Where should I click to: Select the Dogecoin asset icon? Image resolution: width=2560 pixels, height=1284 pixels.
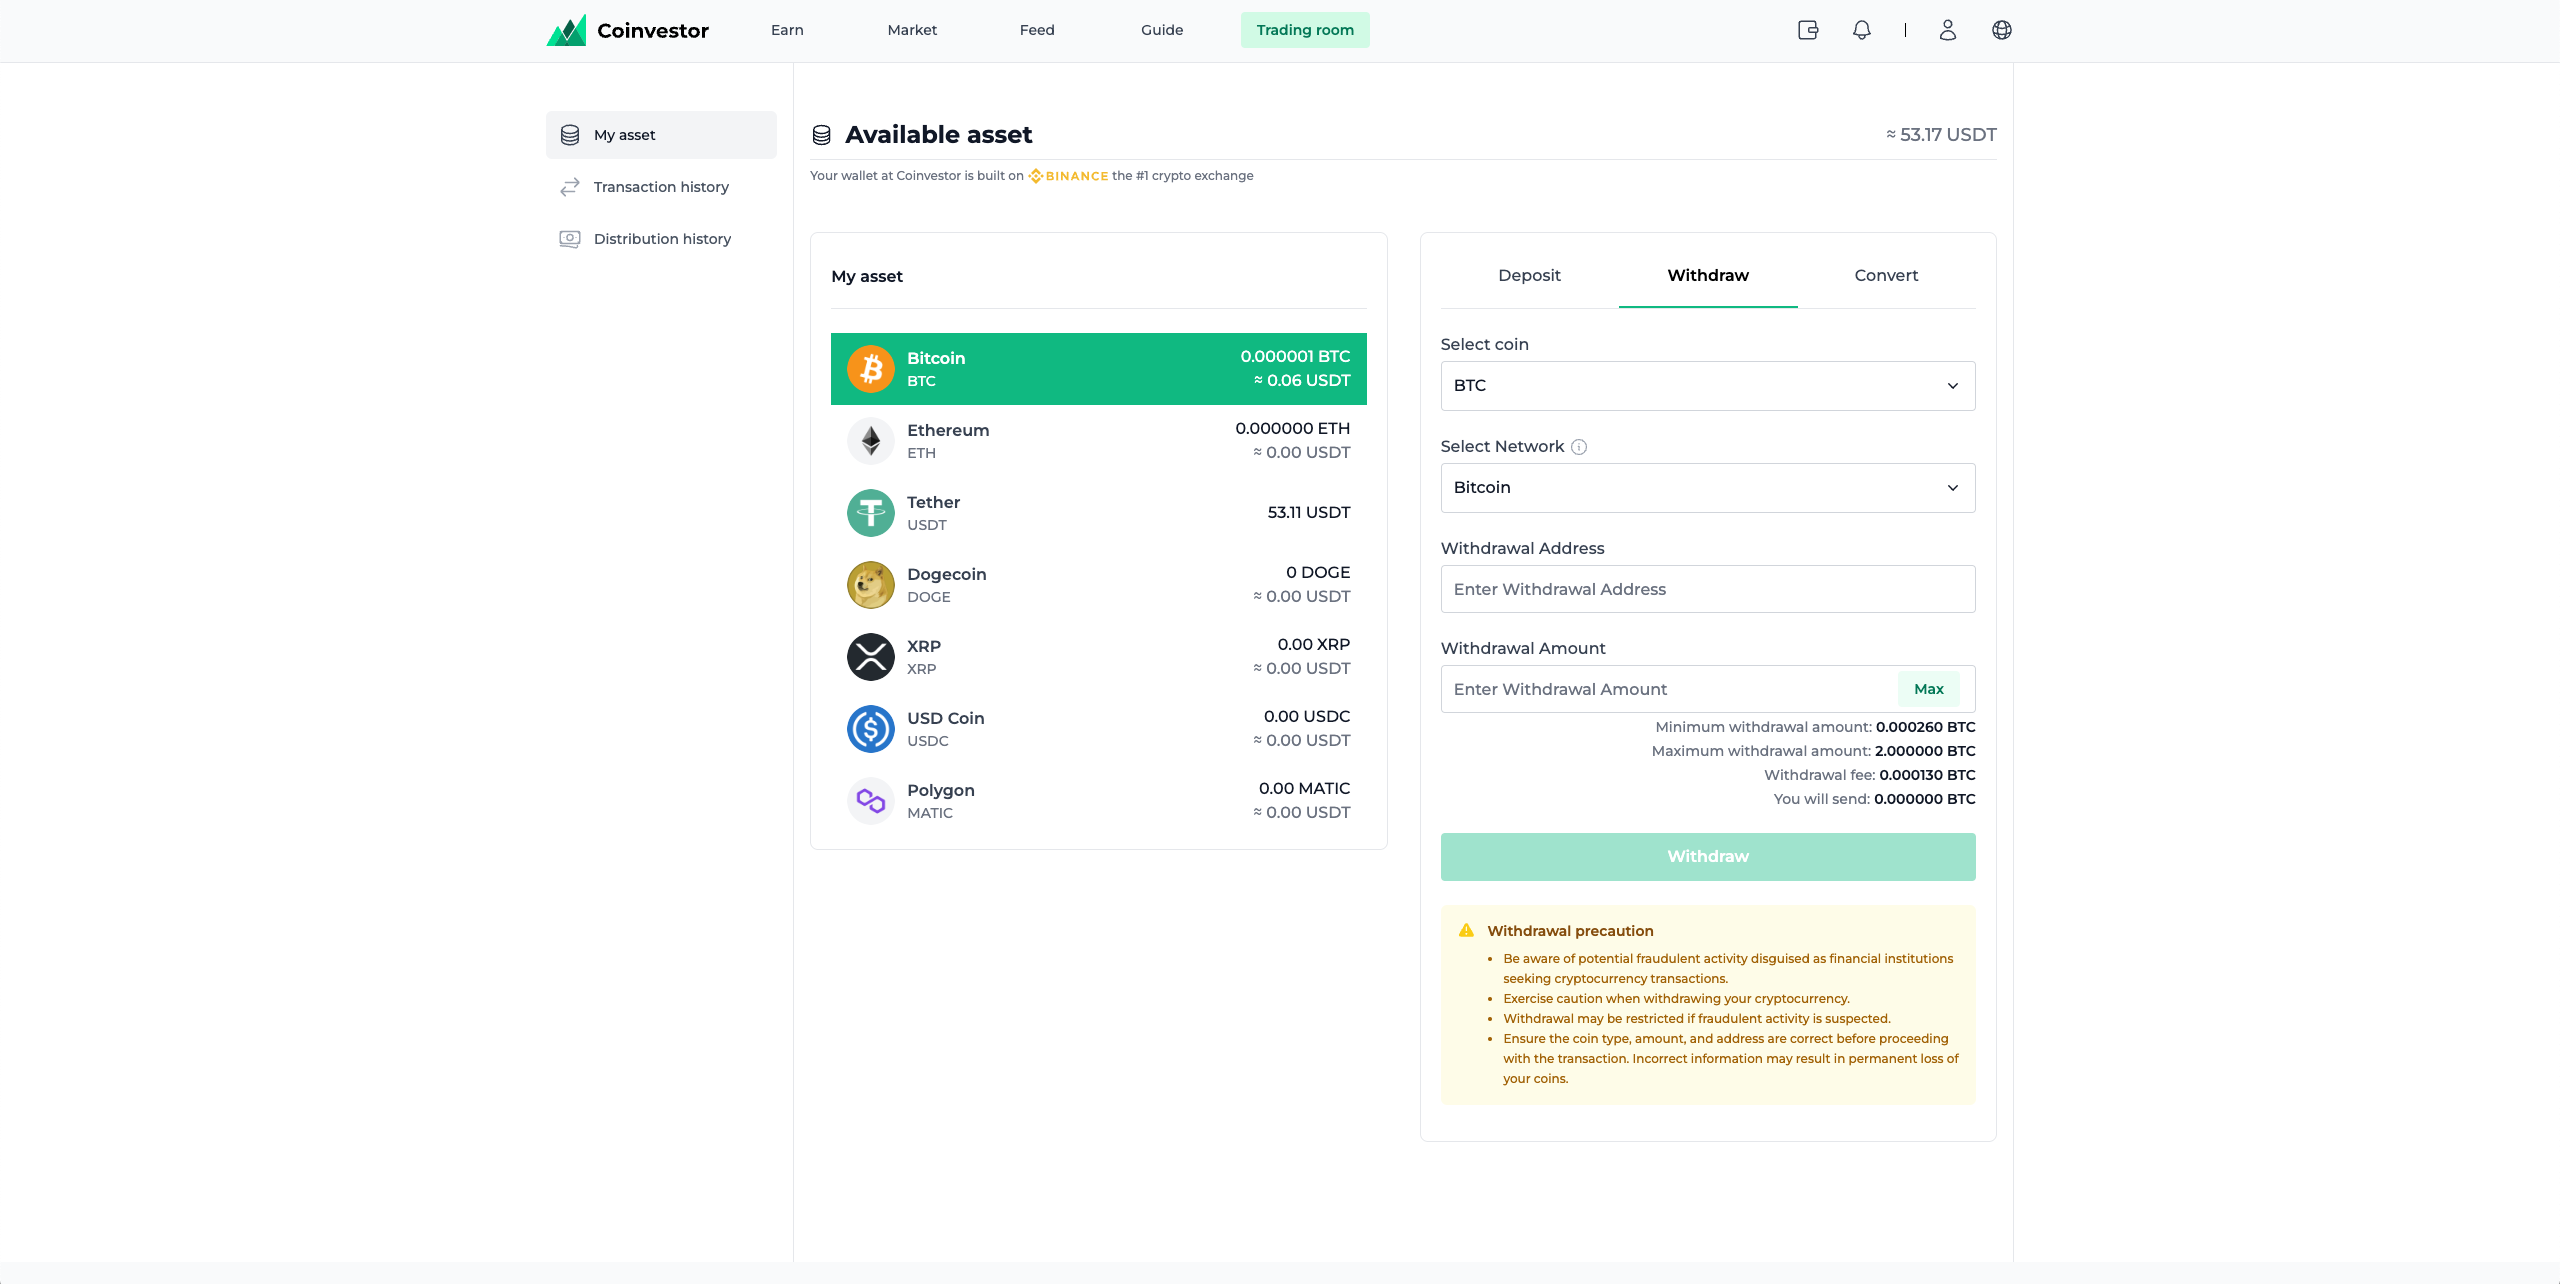pos(871,585)
